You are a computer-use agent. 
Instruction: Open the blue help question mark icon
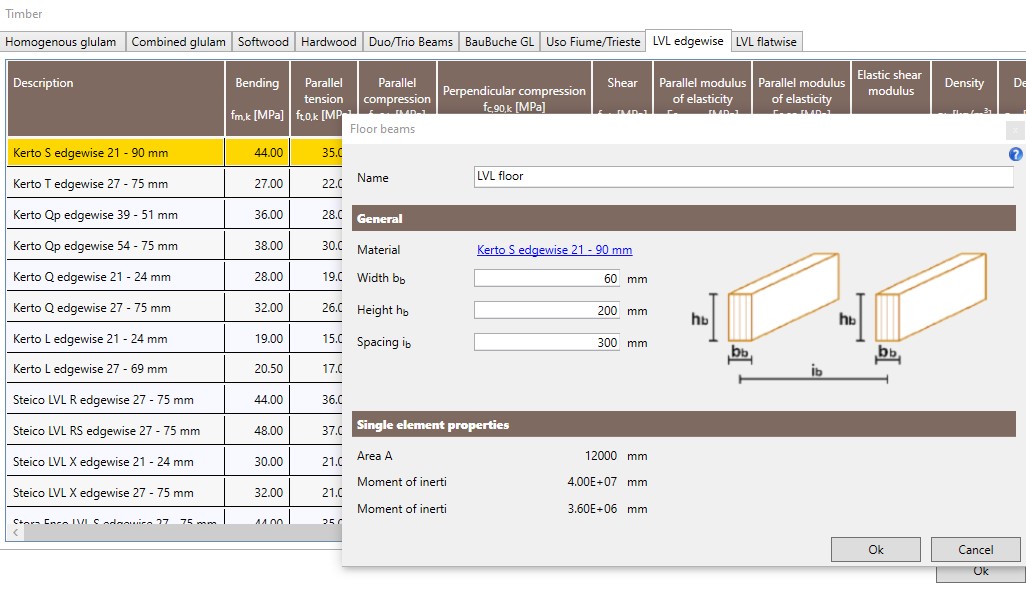(x=1015, y=154)
